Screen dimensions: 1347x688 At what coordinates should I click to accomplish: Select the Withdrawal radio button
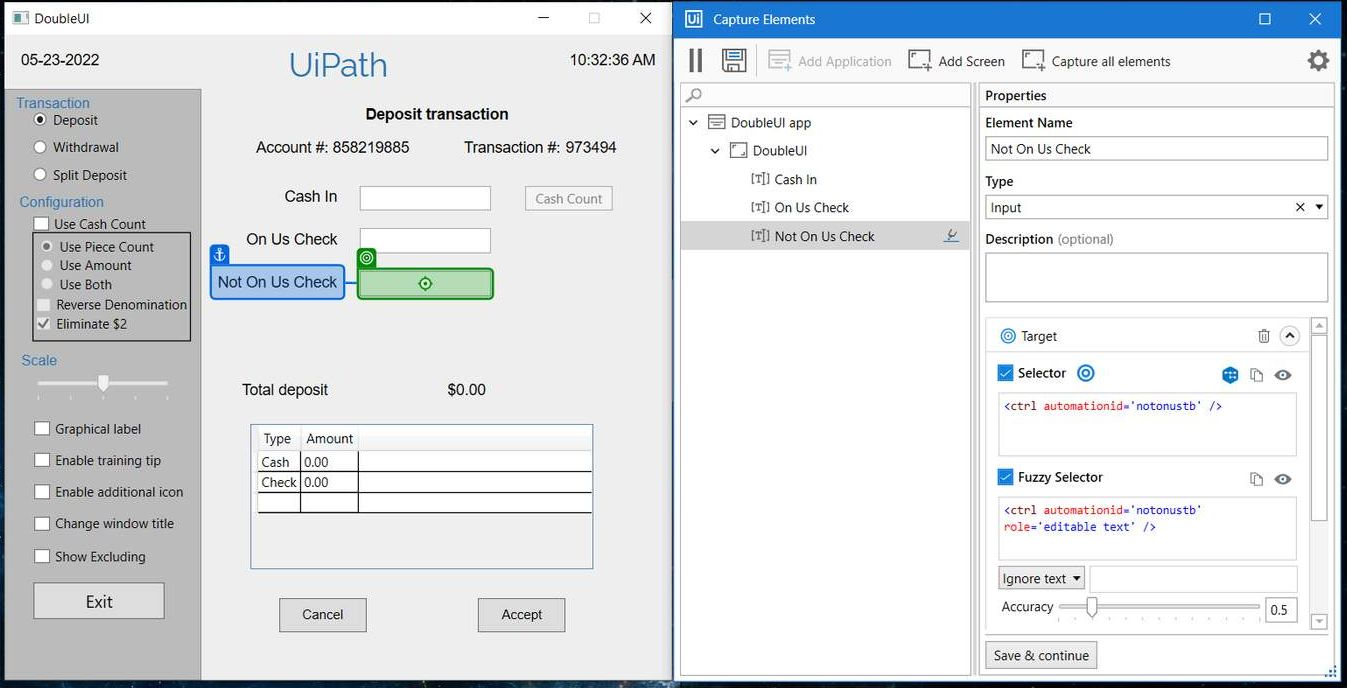pos(41,147)
